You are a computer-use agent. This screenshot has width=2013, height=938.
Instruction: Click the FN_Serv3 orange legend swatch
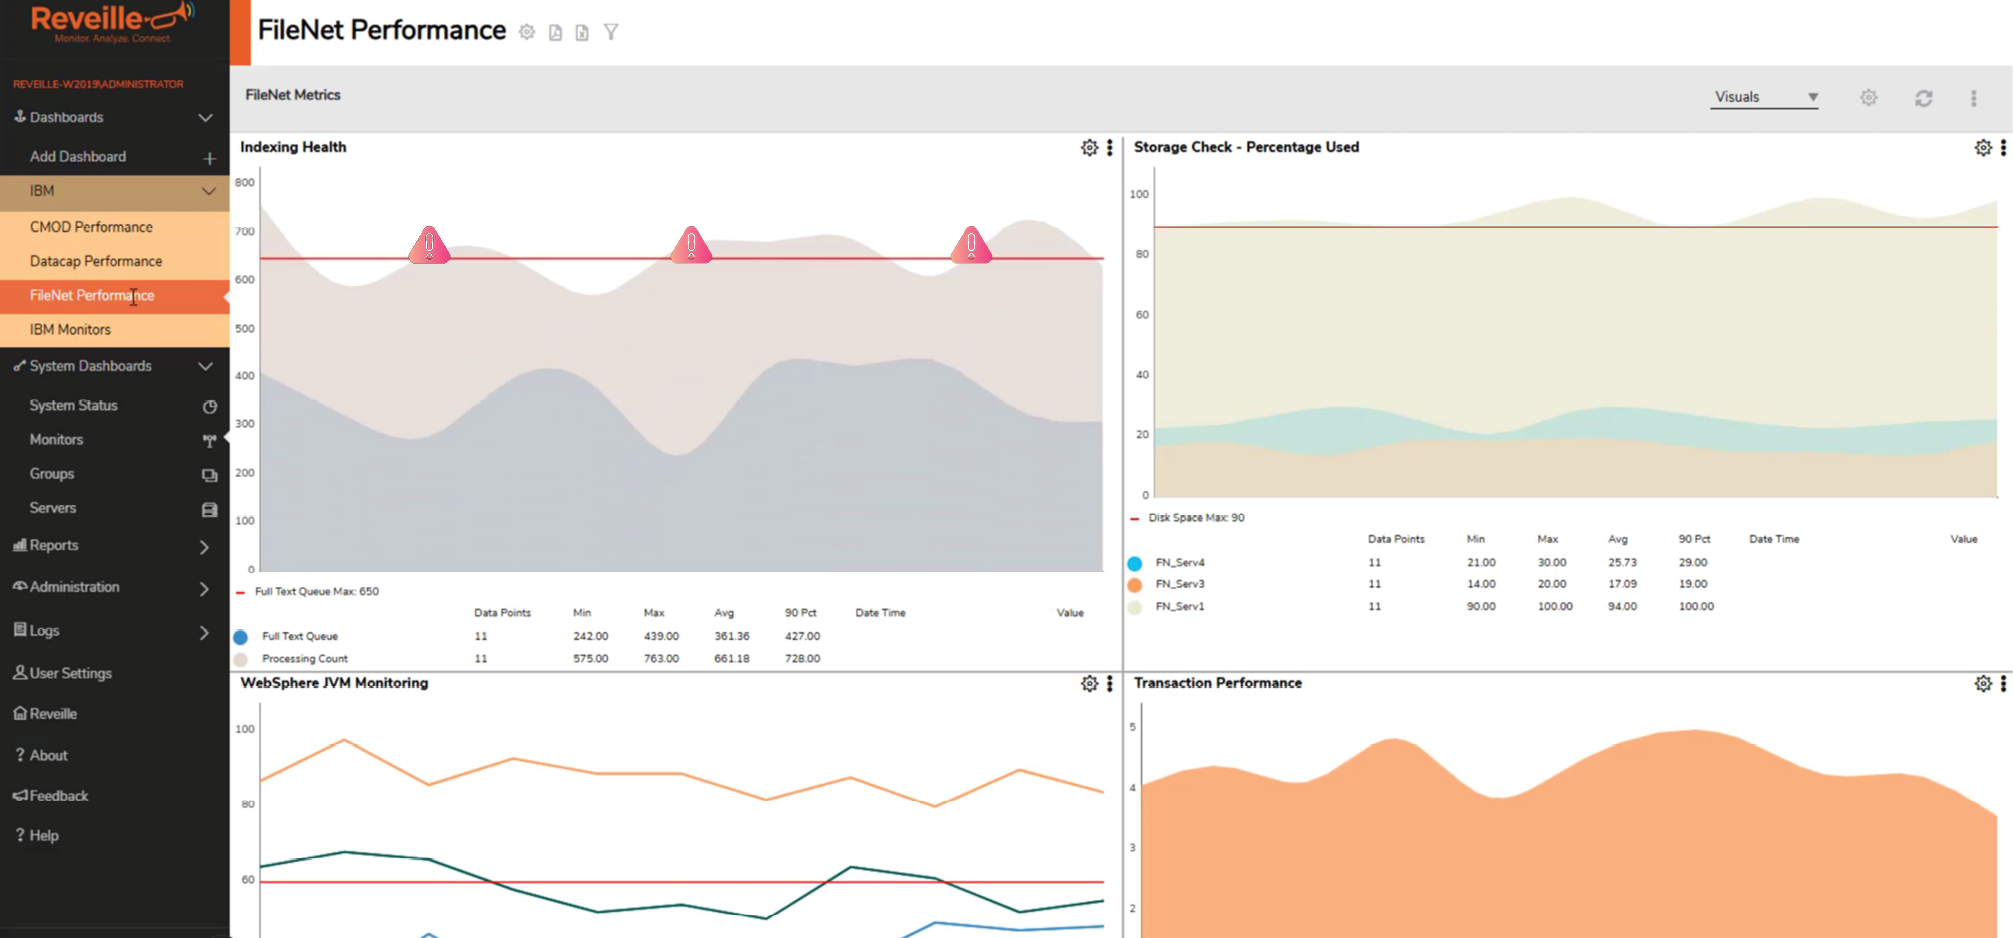(1135, 585)
